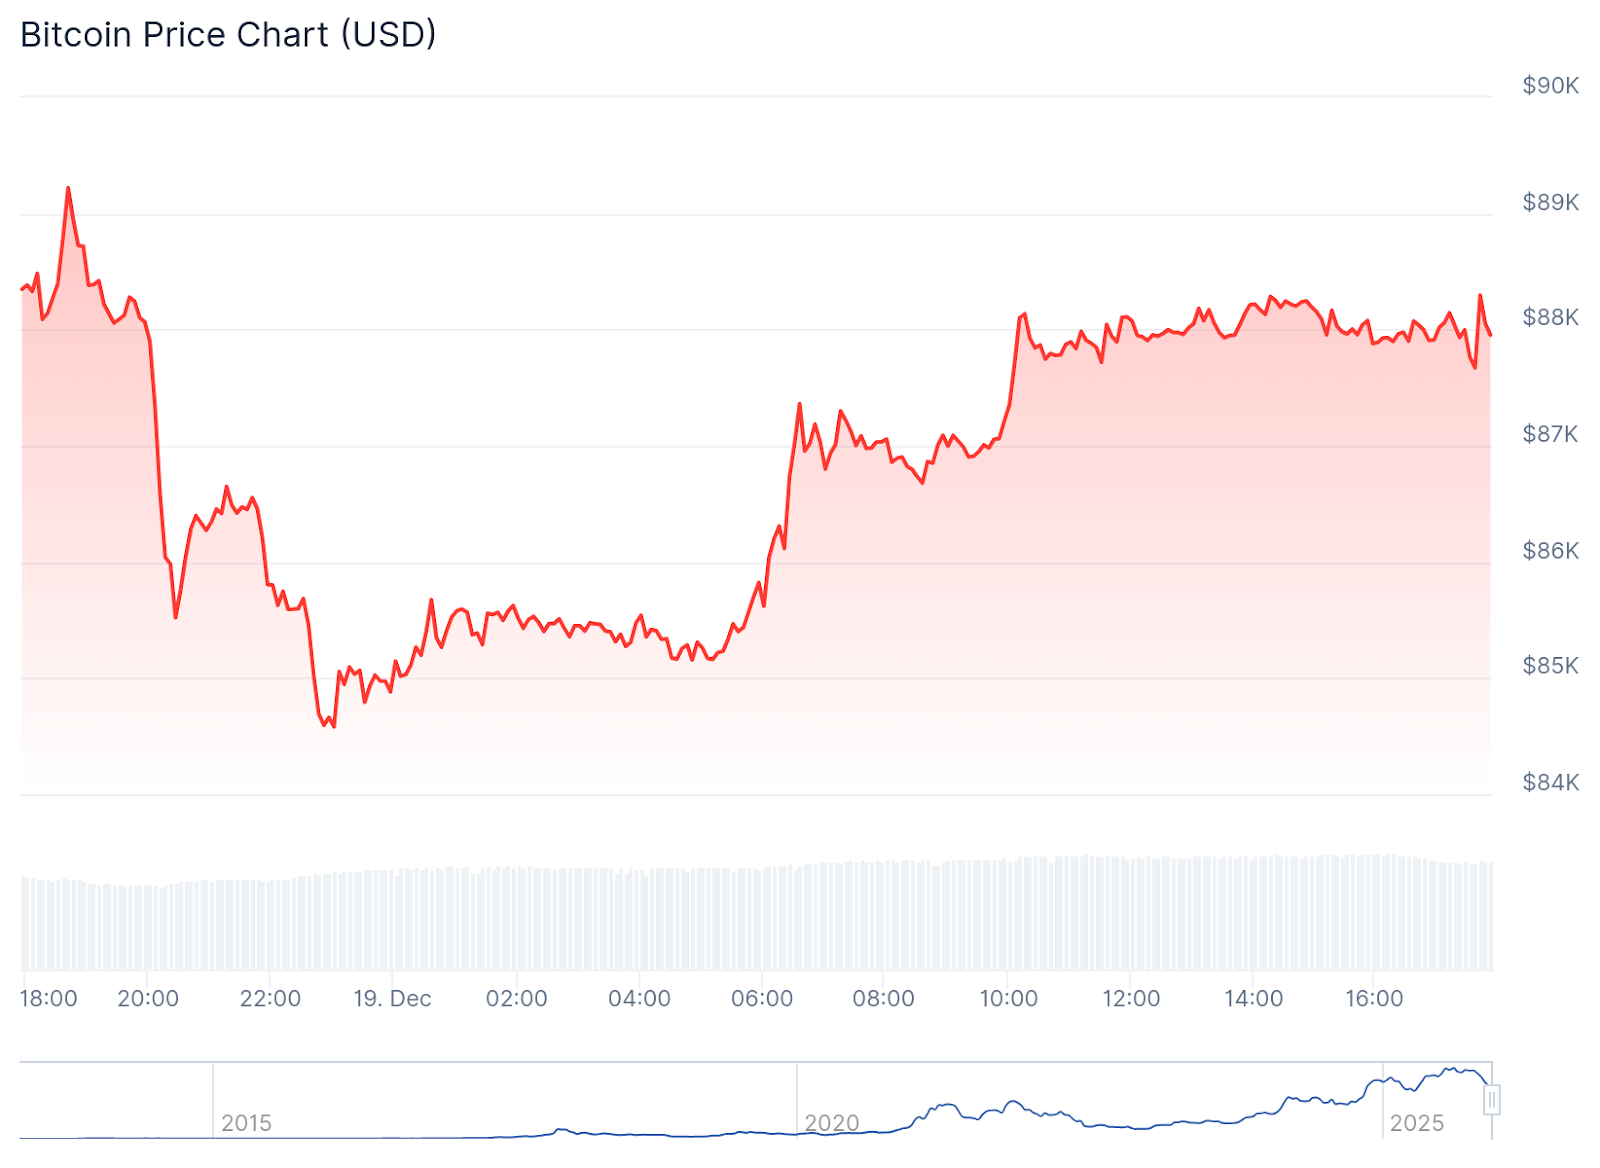The image size is (1600, 1168).
Task: Select the $87K price axis label
Action: 1550,434
